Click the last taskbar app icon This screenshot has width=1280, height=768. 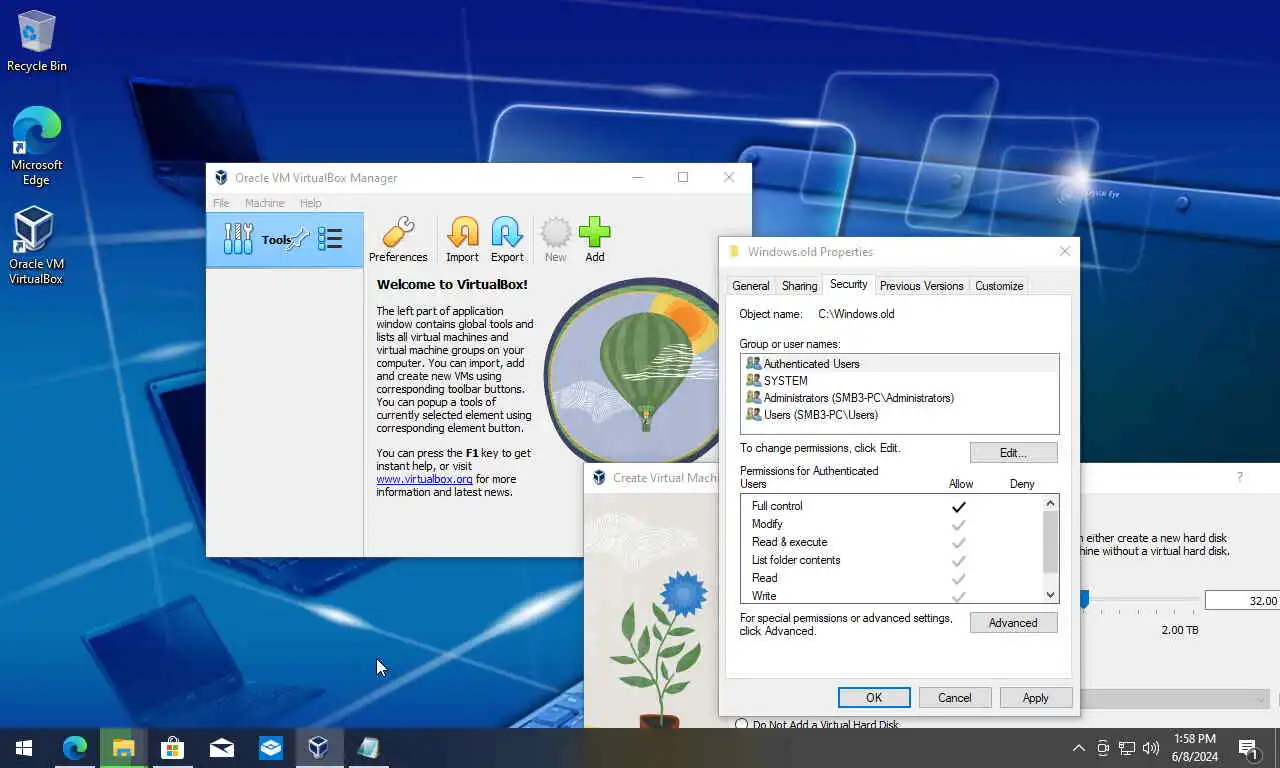pyautogui.click(x=367, y=748)
